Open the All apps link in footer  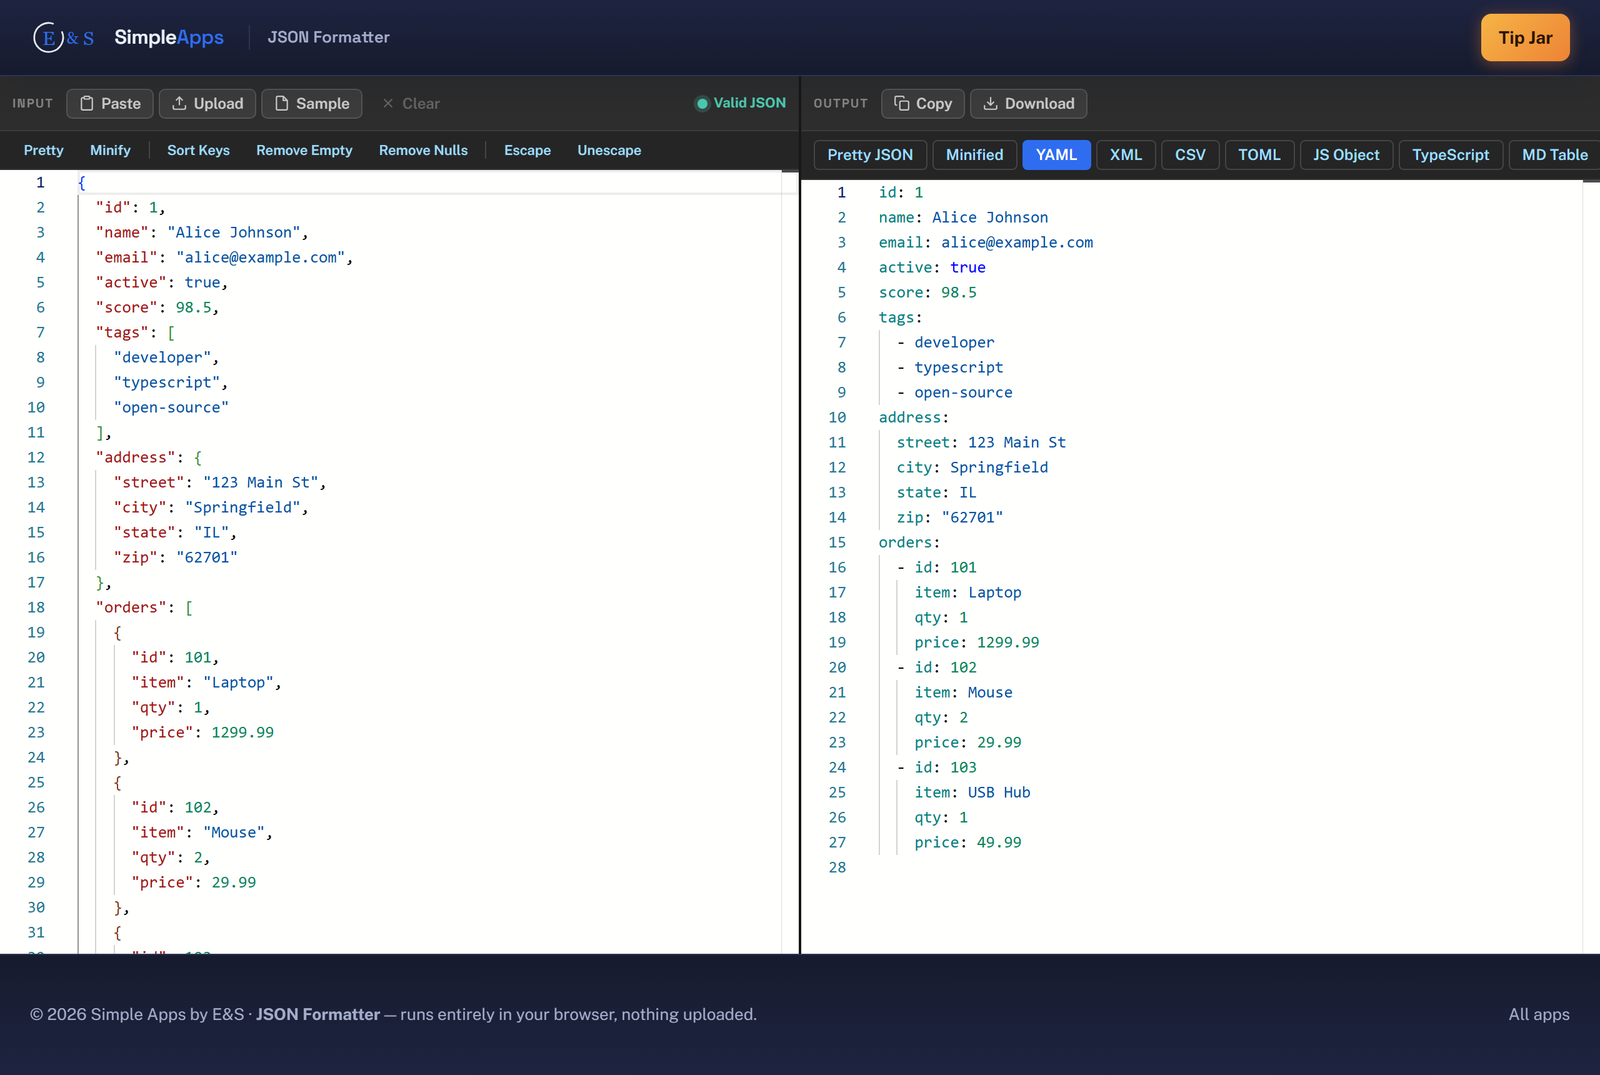click(x=1539, y=1014)
